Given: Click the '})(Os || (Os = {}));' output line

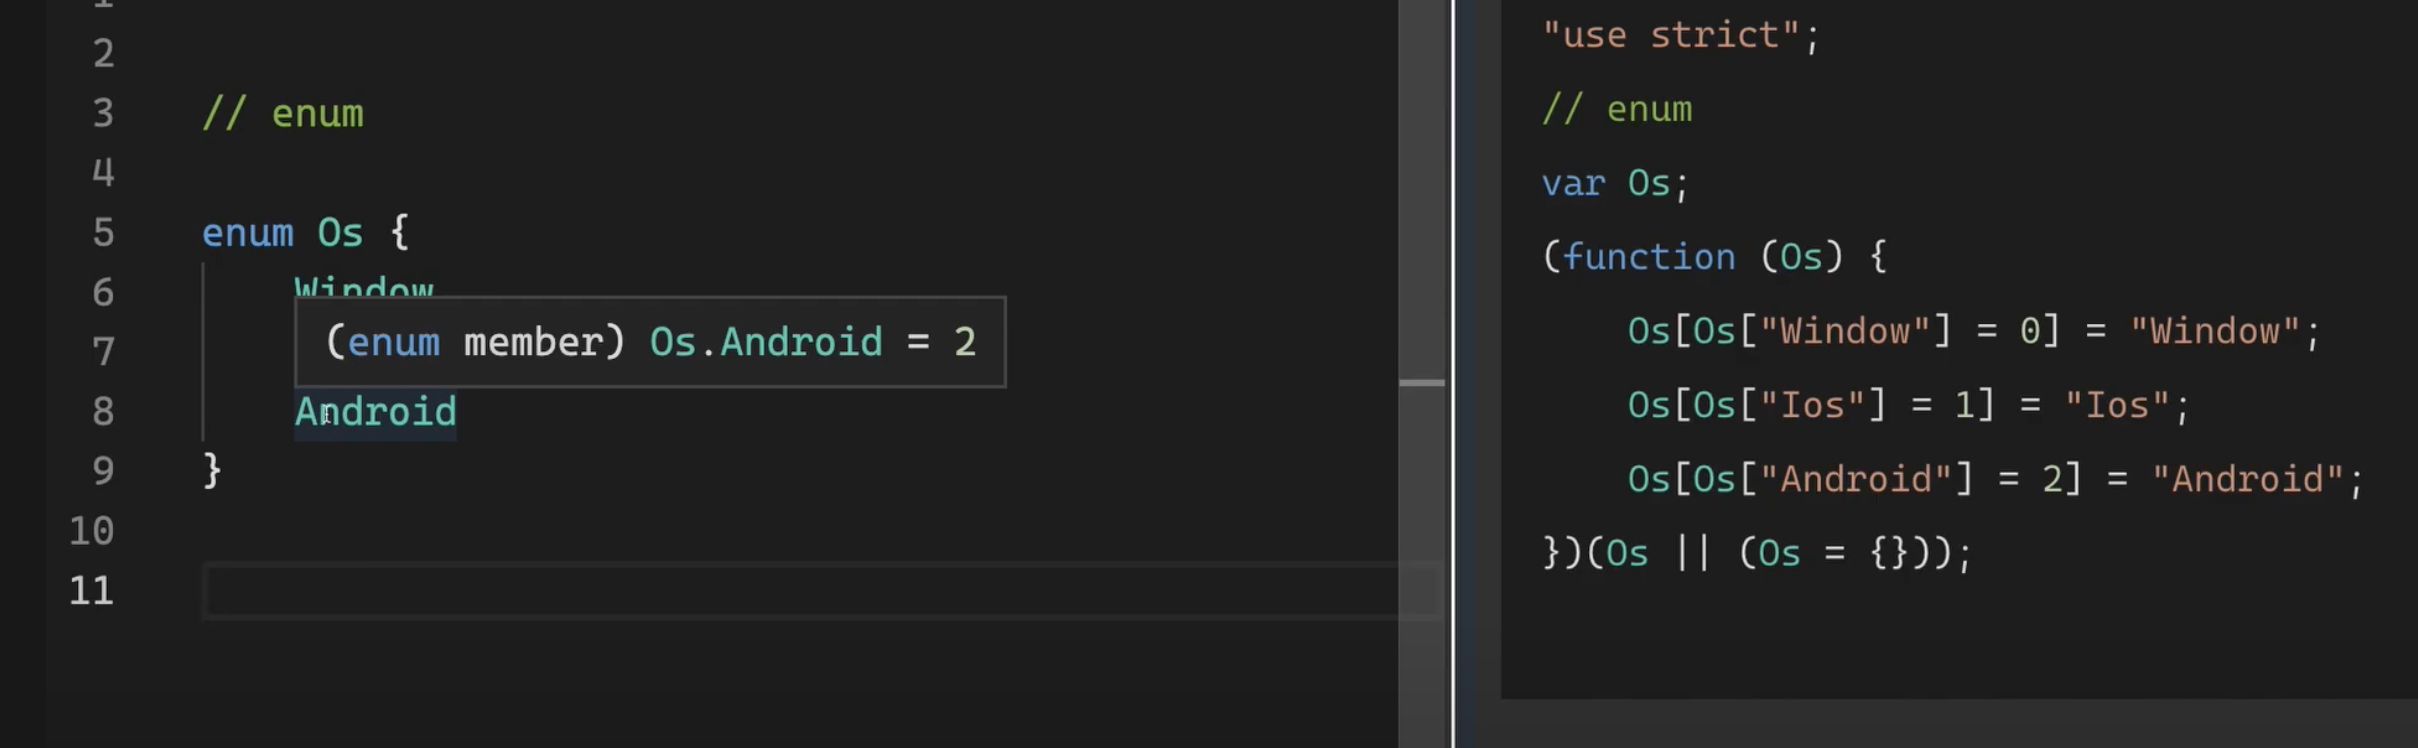Looking at the screenshot, I should [1757, 554].
